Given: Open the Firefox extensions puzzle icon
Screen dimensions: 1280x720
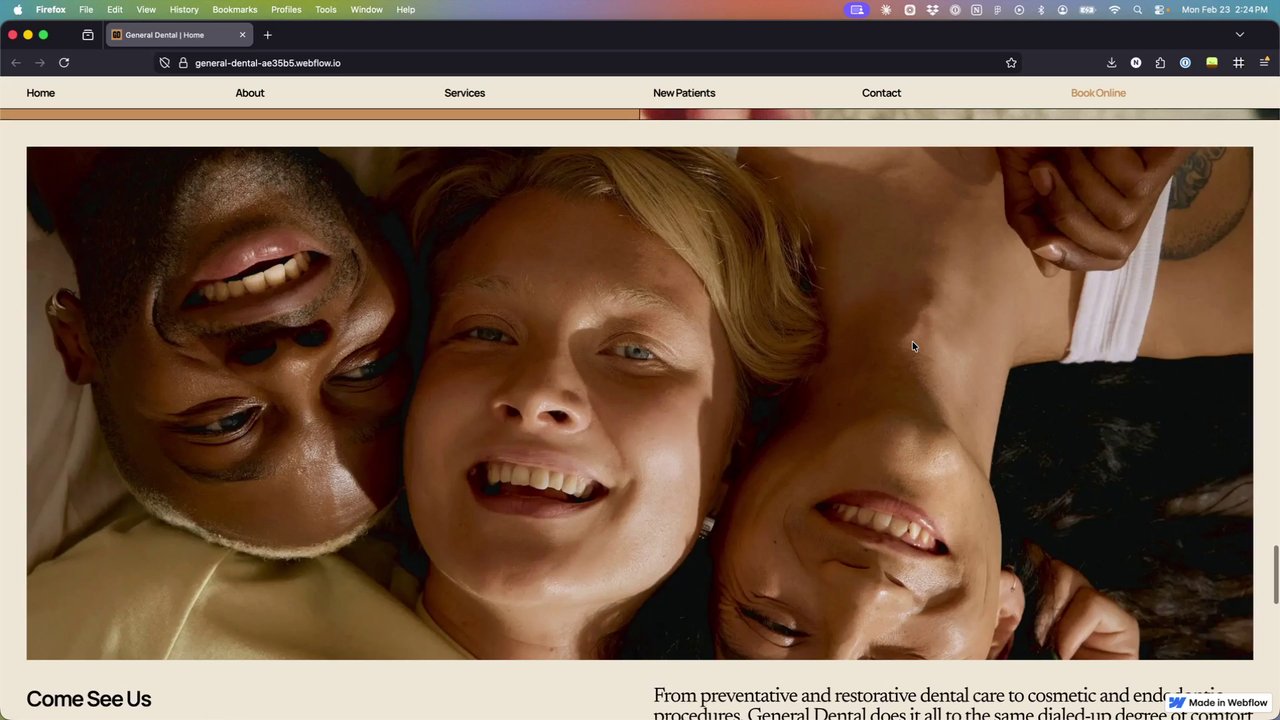Looking at the screenshot, I should point(1160,63).
